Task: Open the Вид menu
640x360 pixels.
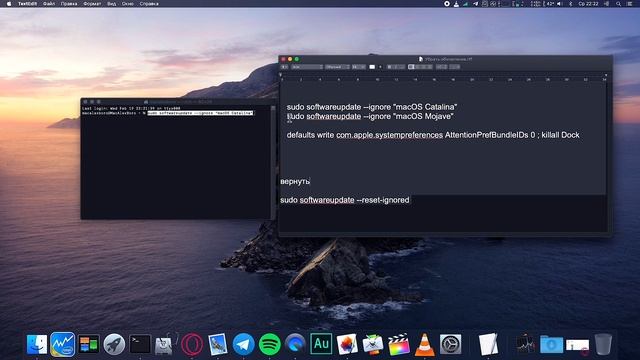Action: pyautogui.click(x=111, y=4)
